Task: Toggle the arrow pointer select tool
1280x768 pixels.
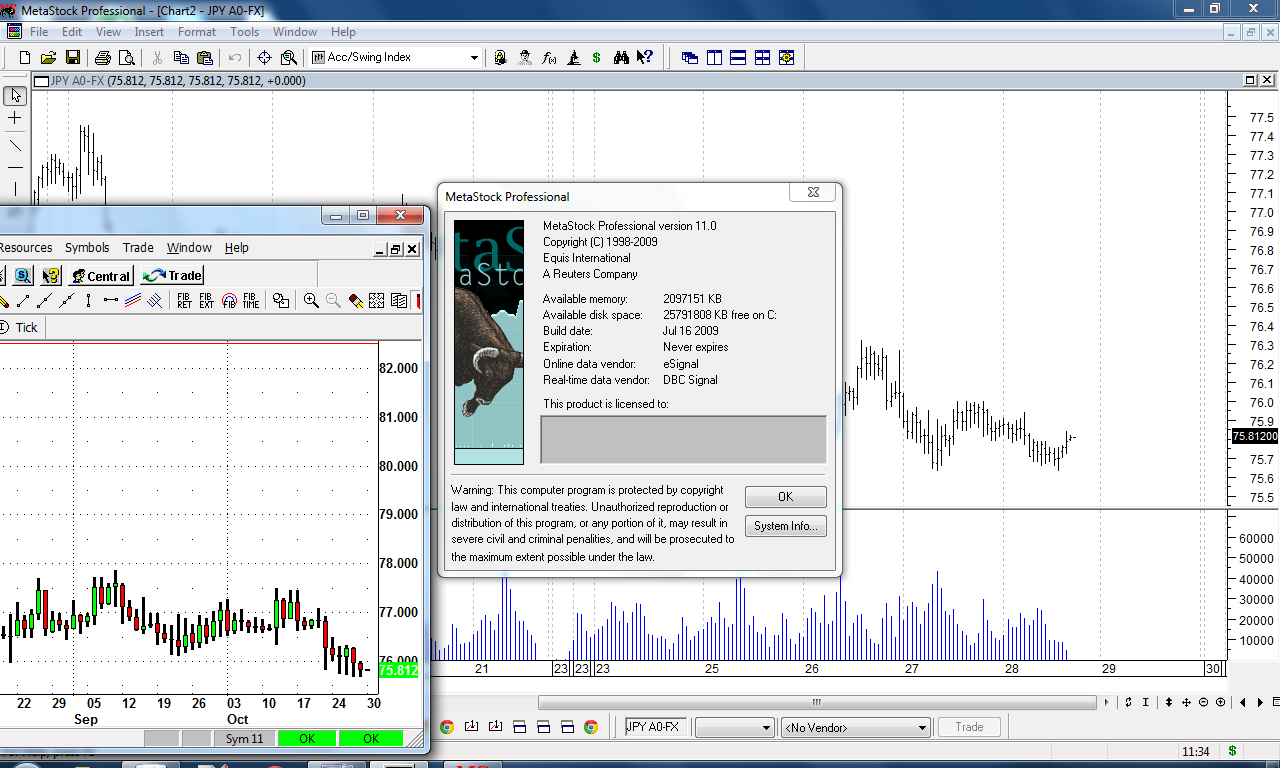Action: pos(15,95)
